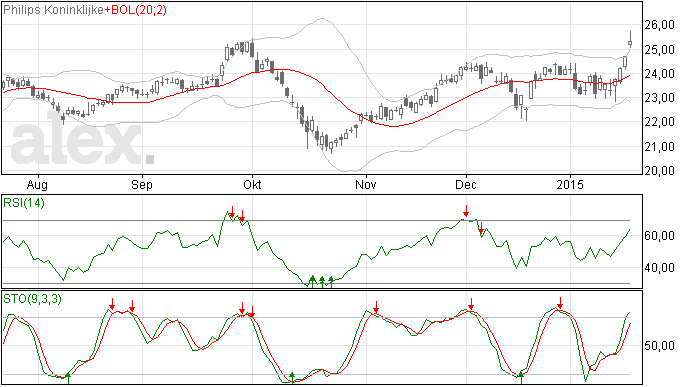The height and width of the screenshot is (387, 690).
Task: Click the 20,00 price axis label
Action: coord(659,170)
